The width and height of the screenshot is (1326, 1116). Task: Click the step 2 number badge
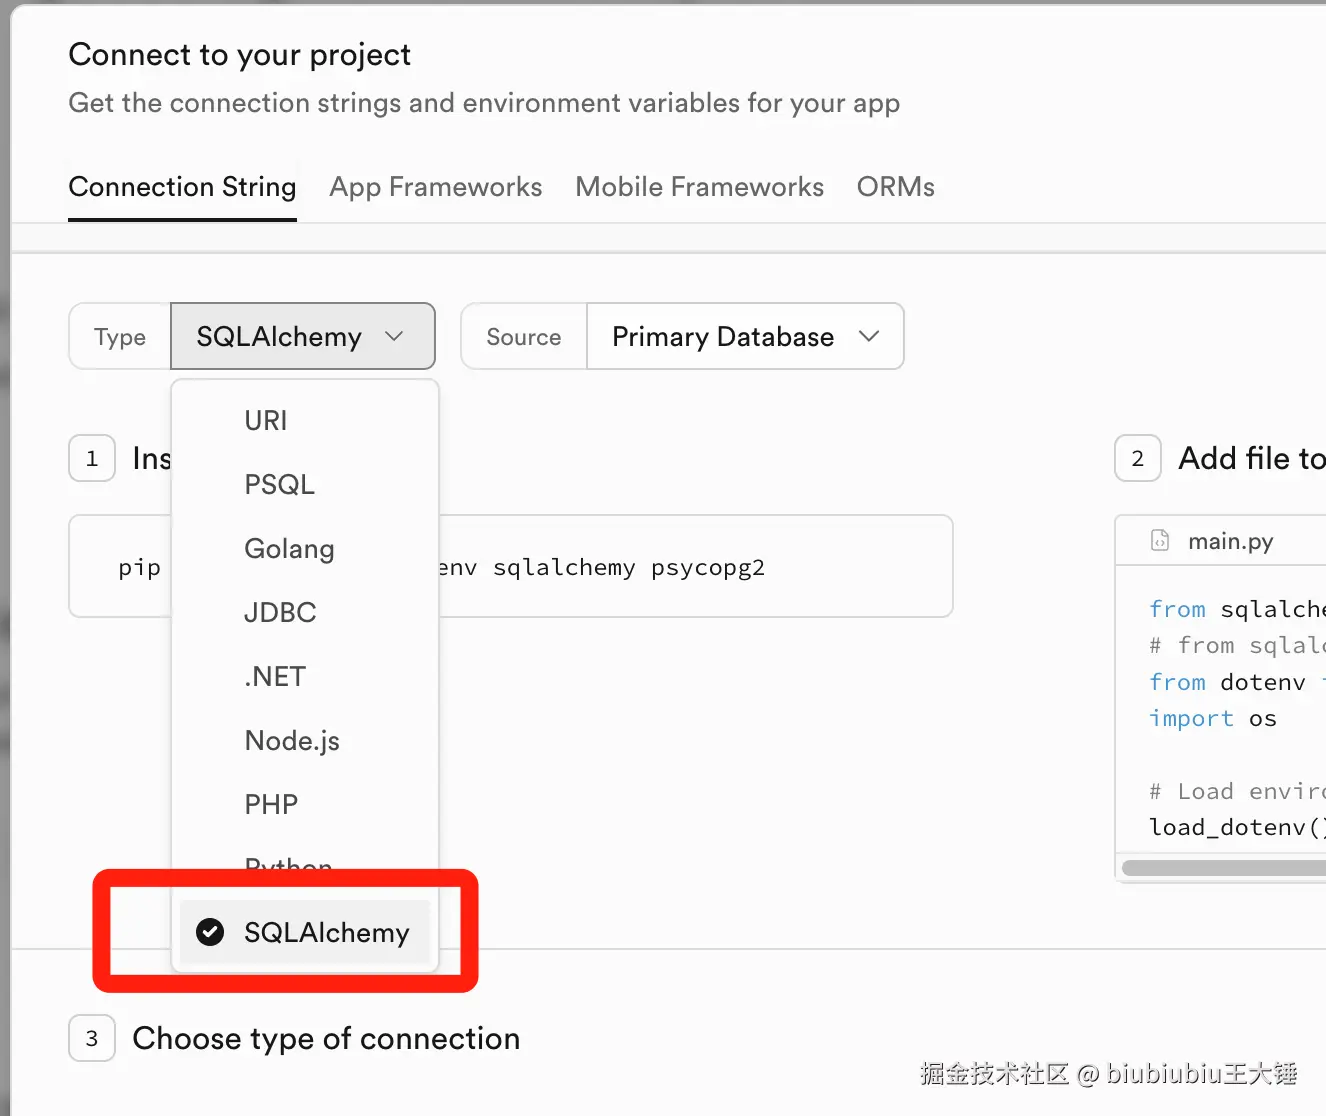pos(1137,458)
